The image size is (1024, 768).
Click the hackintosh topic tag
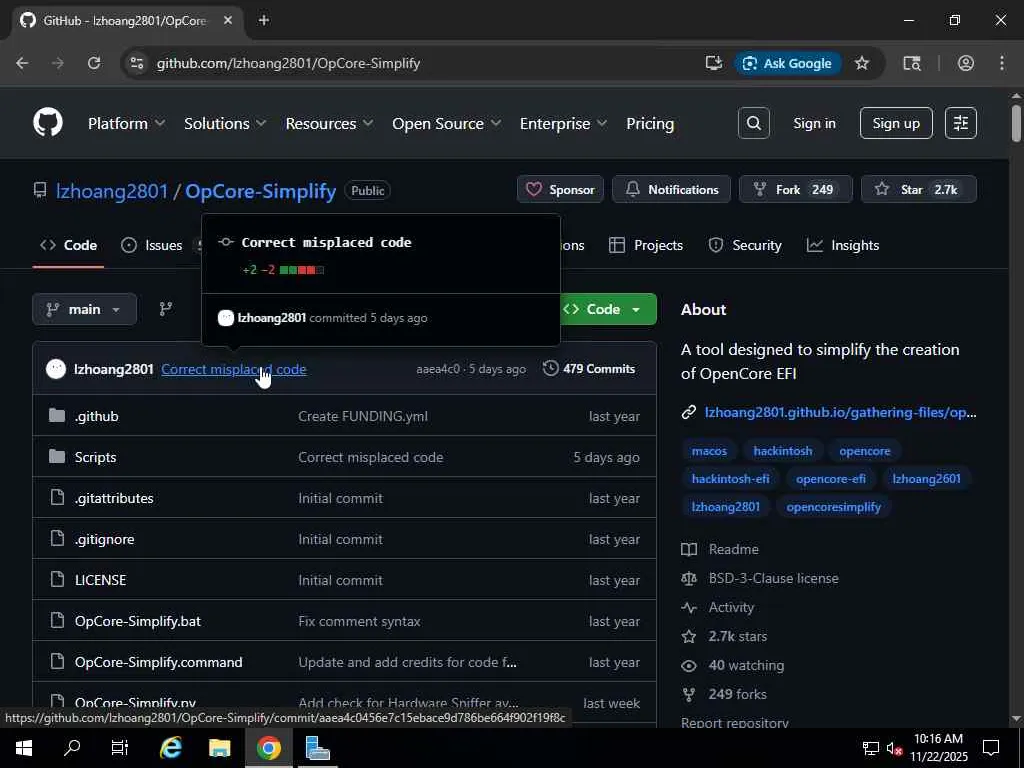(782, 451)
